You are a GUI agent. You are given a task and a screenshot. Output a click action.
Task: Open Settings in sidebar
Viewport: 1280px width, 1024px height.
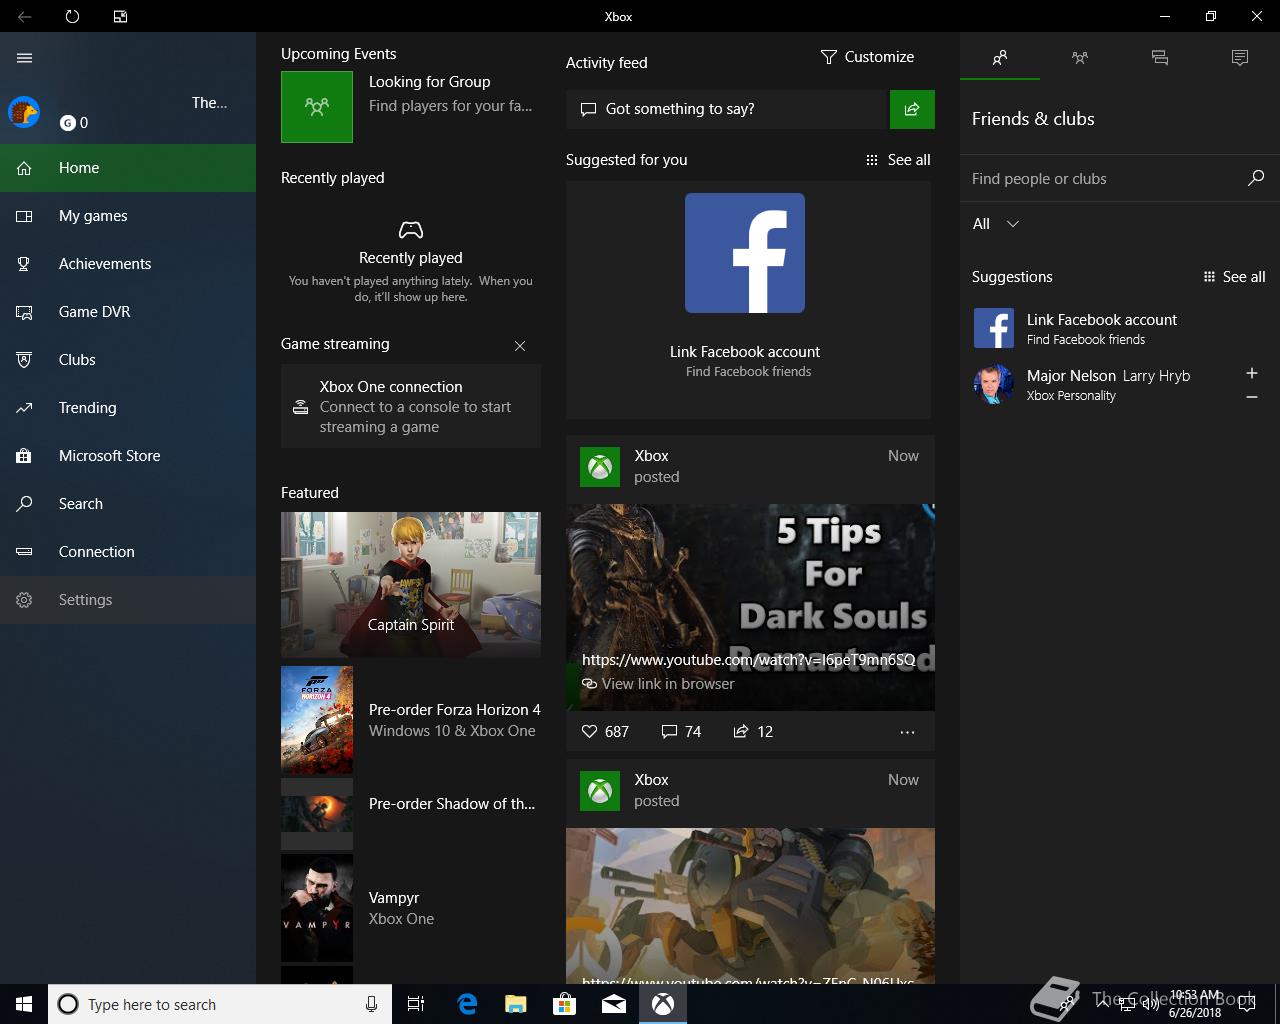click(128, 600)
